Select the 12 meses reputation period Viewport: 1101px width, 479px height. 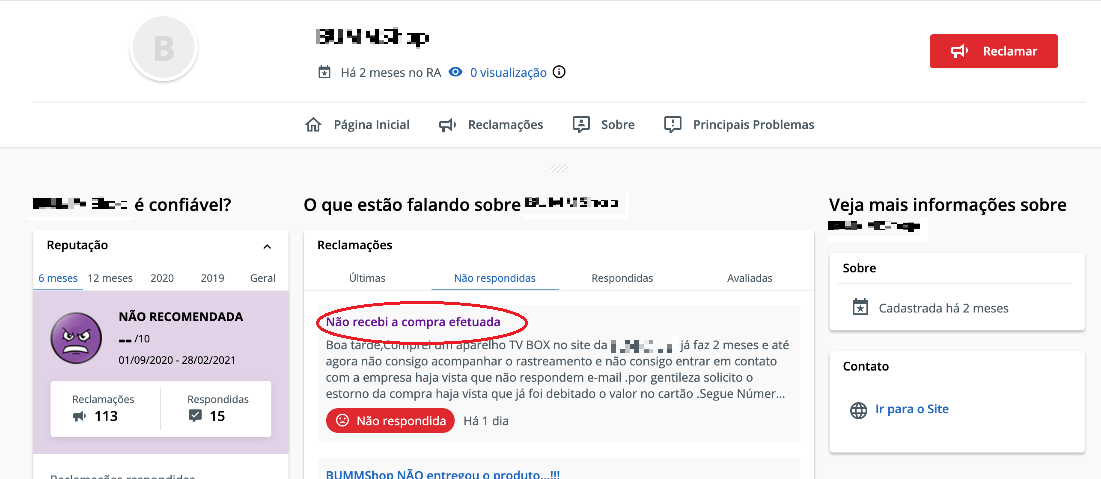pyautogui.click(x=110, y=278)
